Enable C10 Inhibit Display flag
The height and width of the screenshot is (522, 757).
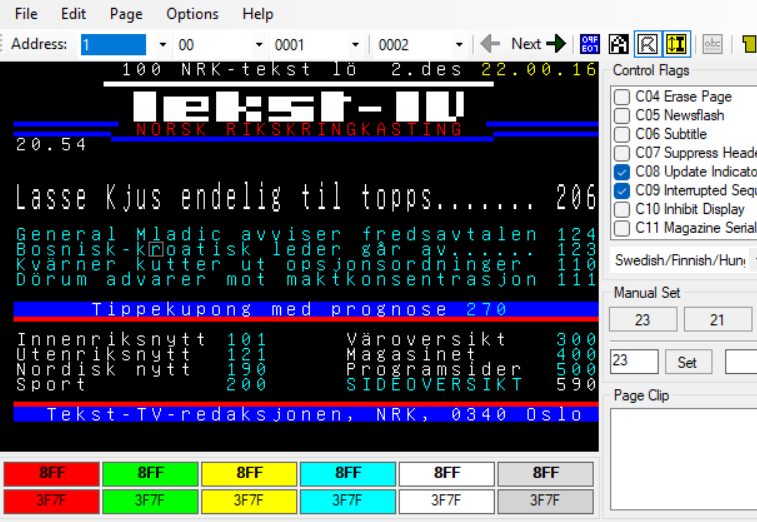pyautogui.click(x=622, y=210)
